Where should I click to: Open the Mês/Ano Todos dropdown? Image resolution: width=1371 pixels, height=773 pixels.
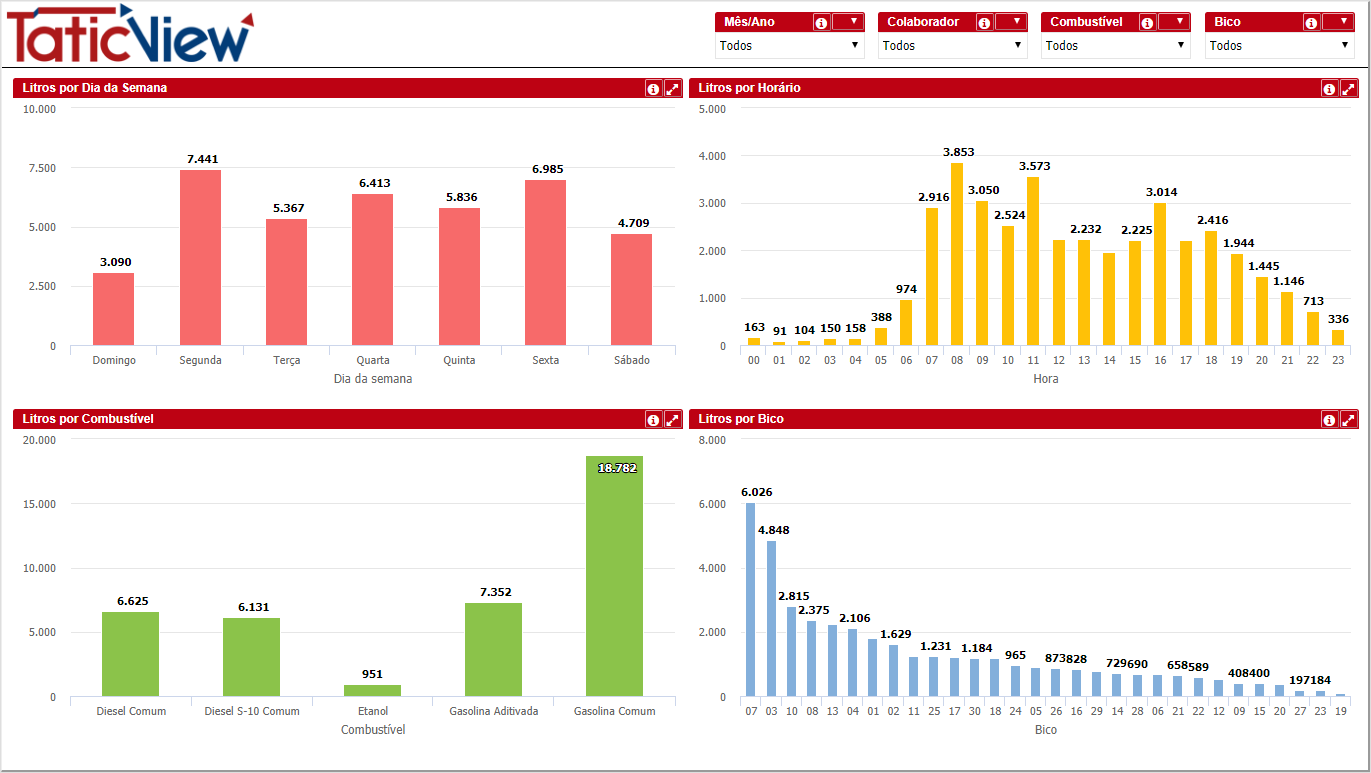pos(790,46)
